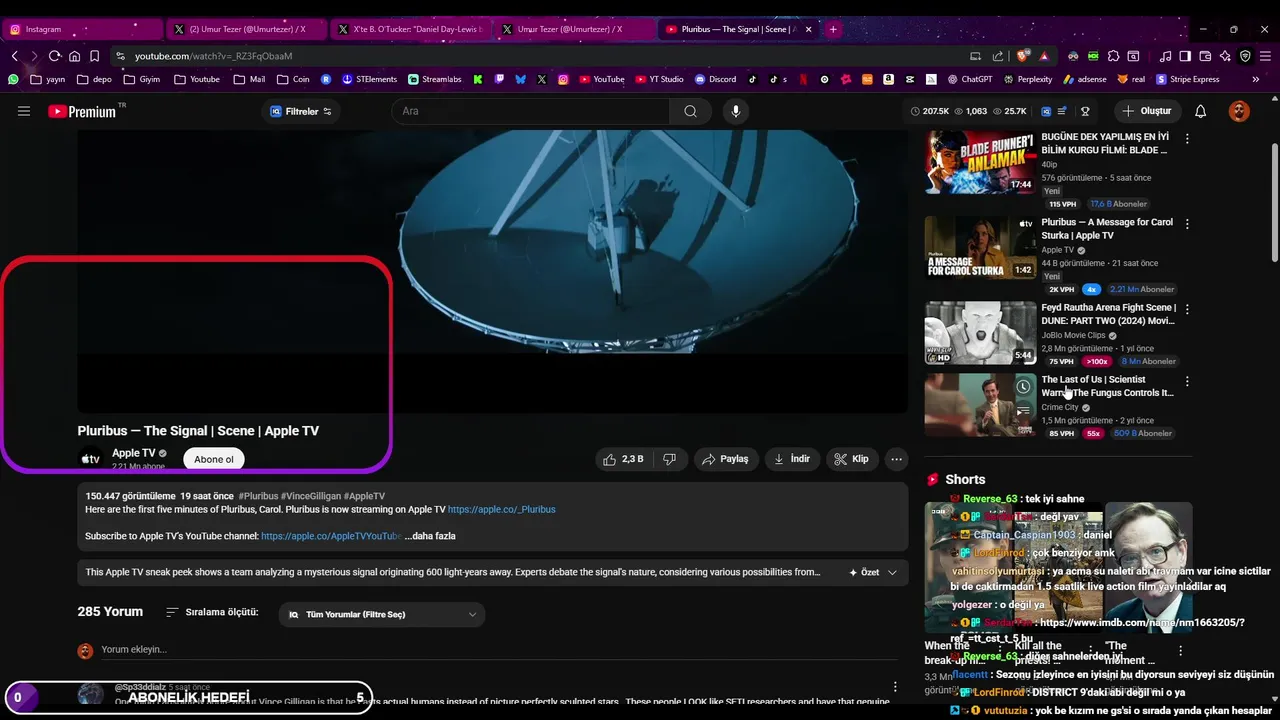Click the Yorum ekleyin comment box
Screen dimensions: 1280x720
click(500, 649)
